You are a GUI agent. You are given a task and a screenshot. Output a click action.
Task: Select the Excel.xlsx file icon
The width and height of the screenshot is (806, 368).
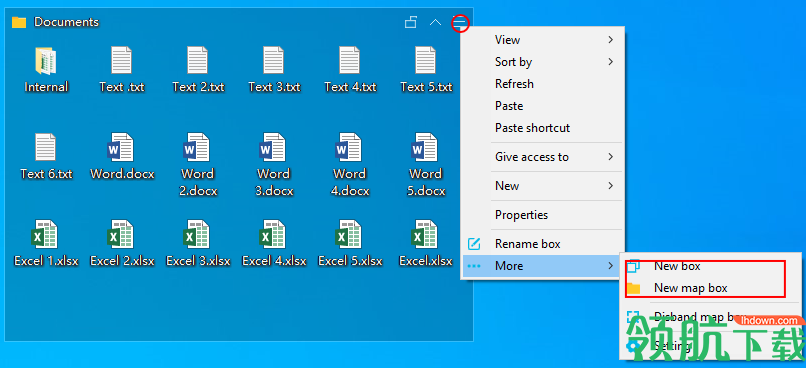click(x=425, y=234)
